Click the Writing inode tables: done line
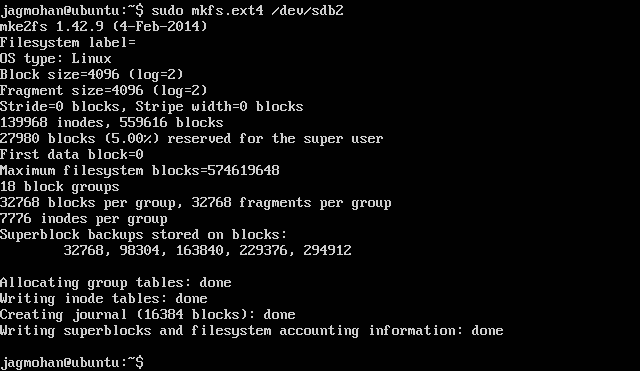Image resolution: width=640 pixels, height=371 pixels. click(104, 298)
